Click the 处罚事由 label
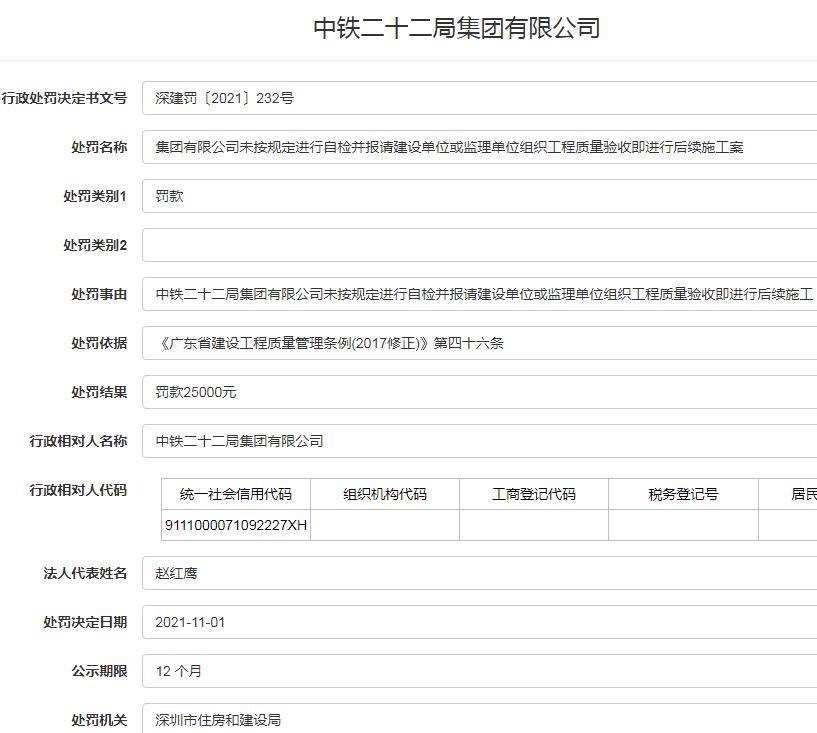The image size is (817, 733). (x=99, y=294)
